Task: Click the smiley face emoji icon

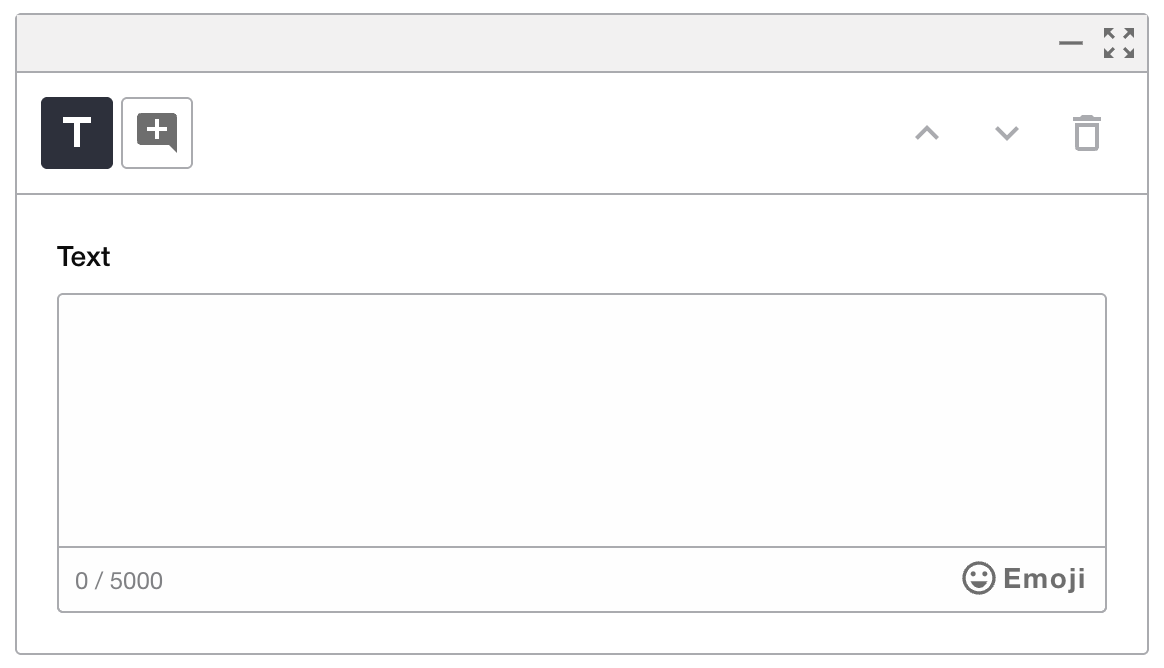Action: pos(978,578)
